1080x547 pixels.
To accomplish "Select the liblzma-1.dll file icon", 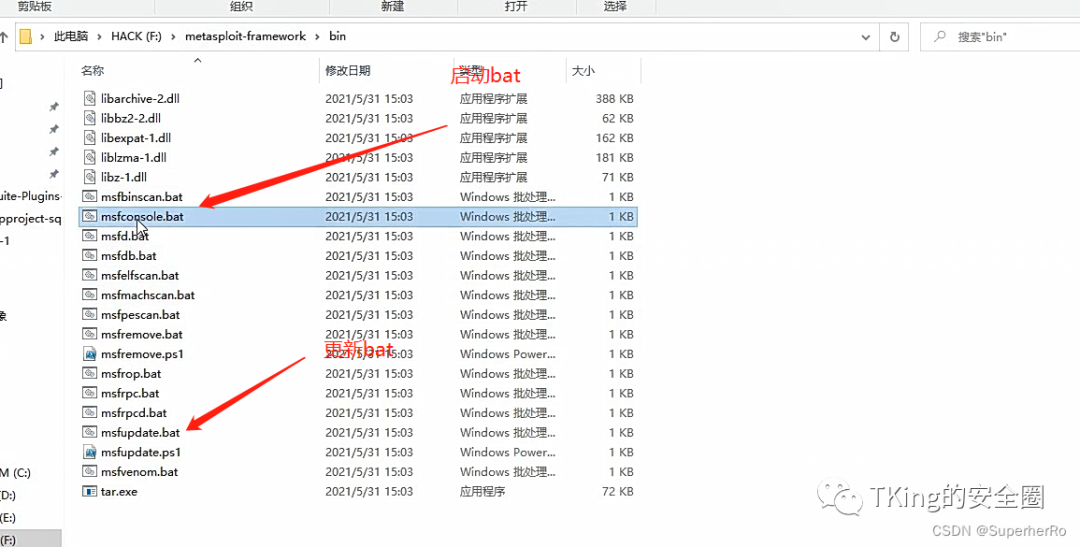I will (90, 158).
